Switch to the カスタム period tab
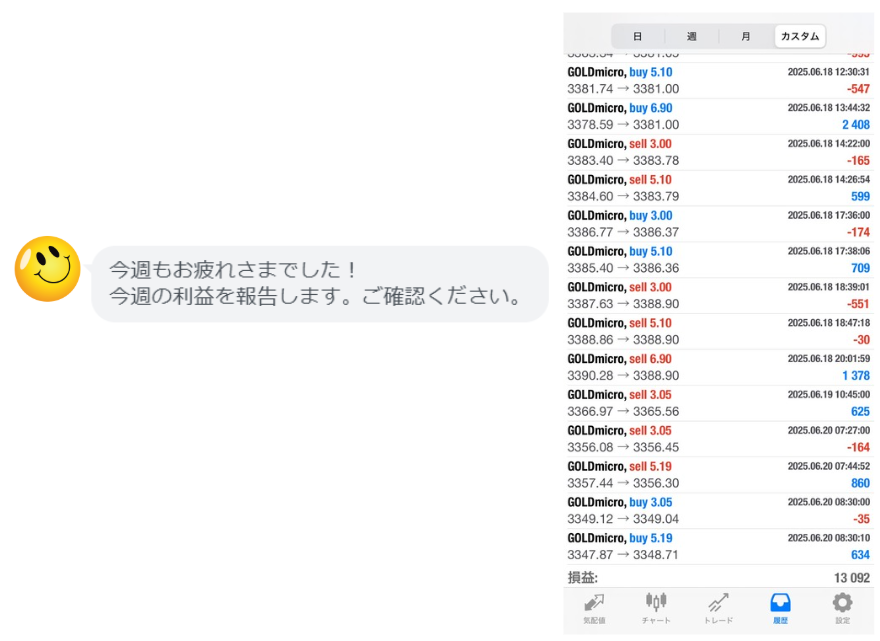Viewport: 880px width, 641px height. (799, 36)
